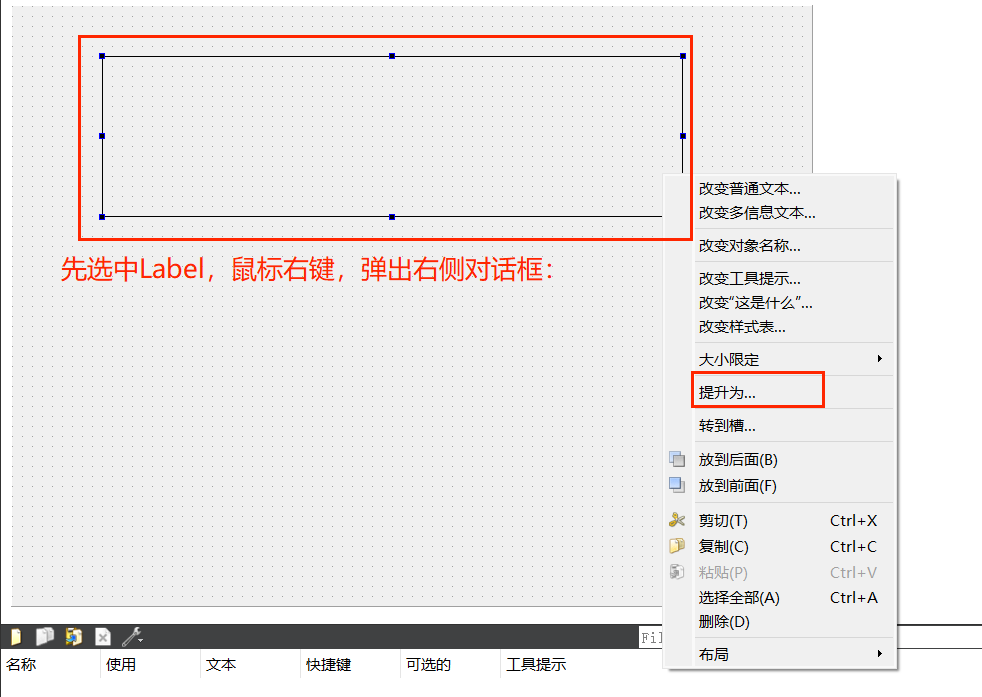Click the send-to-back icon beside 放到后面(B)
Image resolution: width=982 pixels, height=697 pixels.
pos(677,459)
